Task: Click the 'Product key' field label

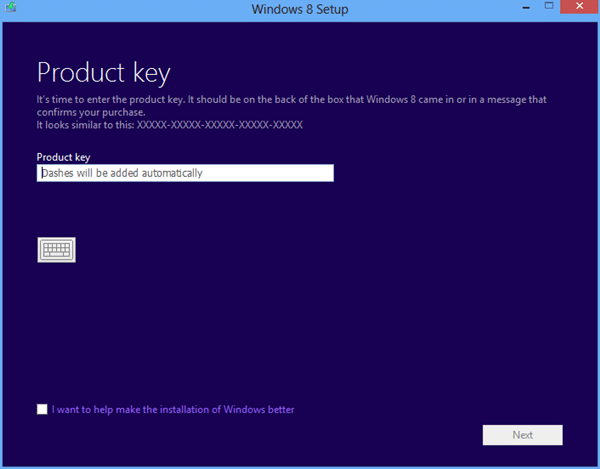Action: pyautogui.click(x=63, y=157)
